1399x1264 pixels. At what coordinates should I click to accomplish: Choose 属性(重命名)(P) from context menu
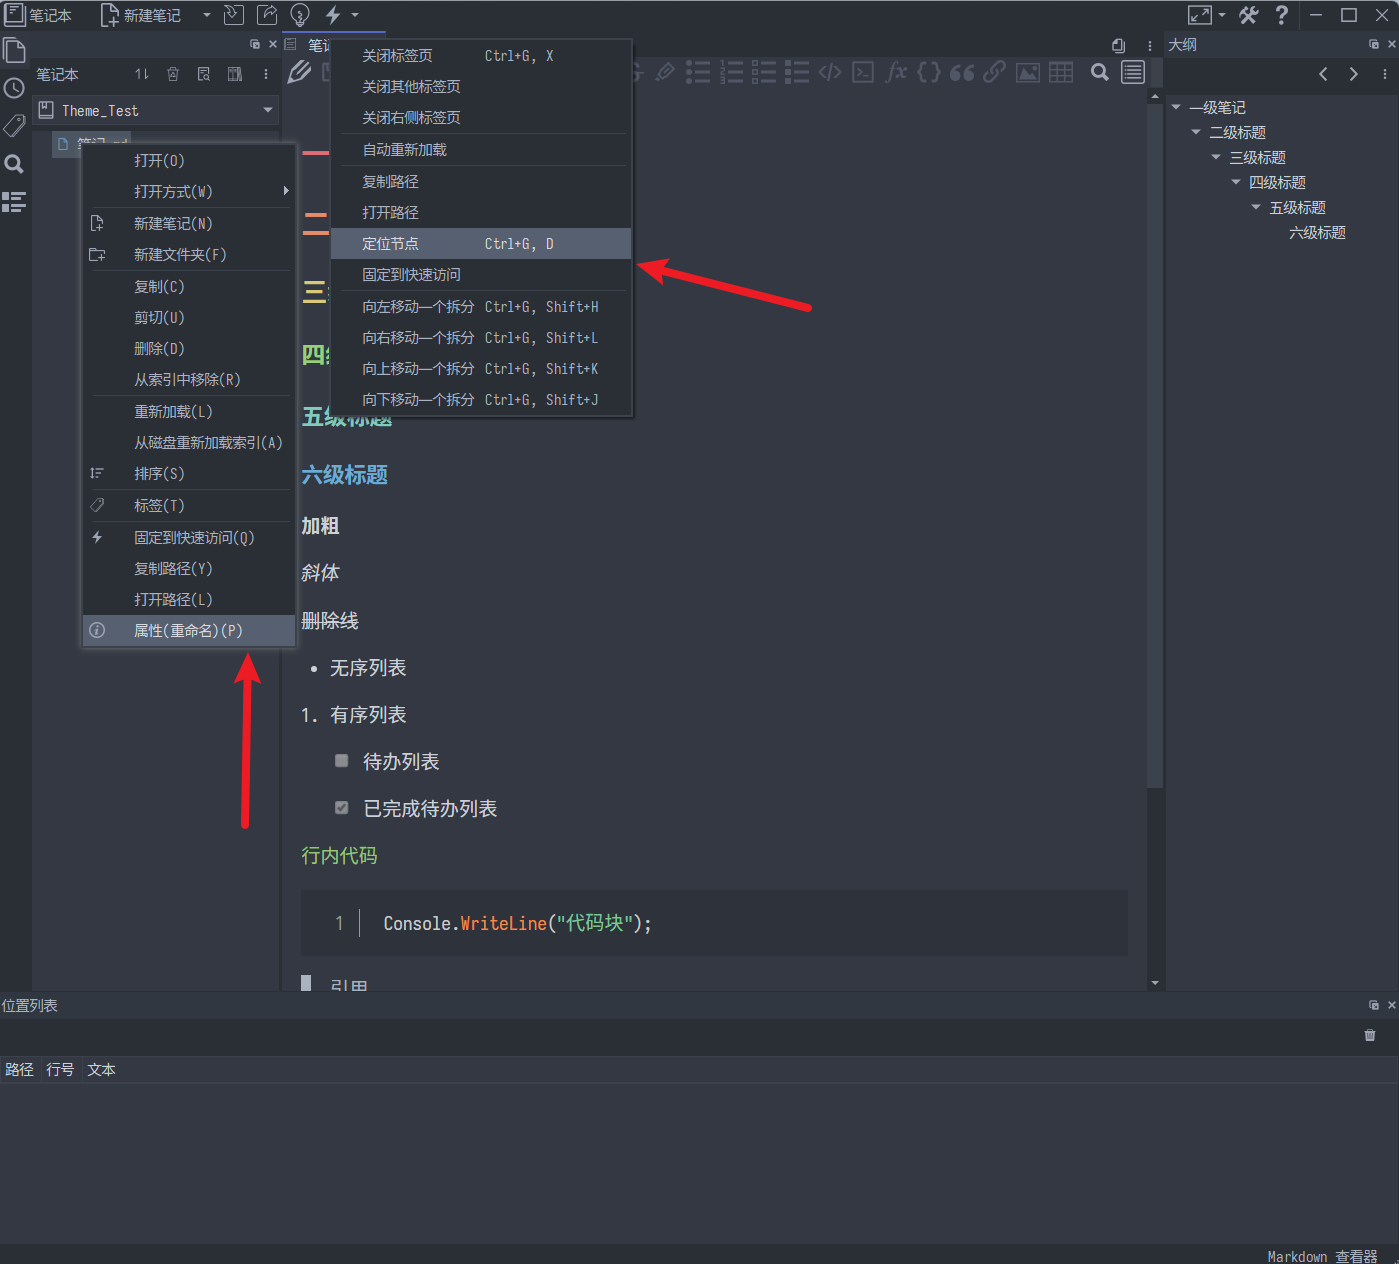(x=189, y=631)
